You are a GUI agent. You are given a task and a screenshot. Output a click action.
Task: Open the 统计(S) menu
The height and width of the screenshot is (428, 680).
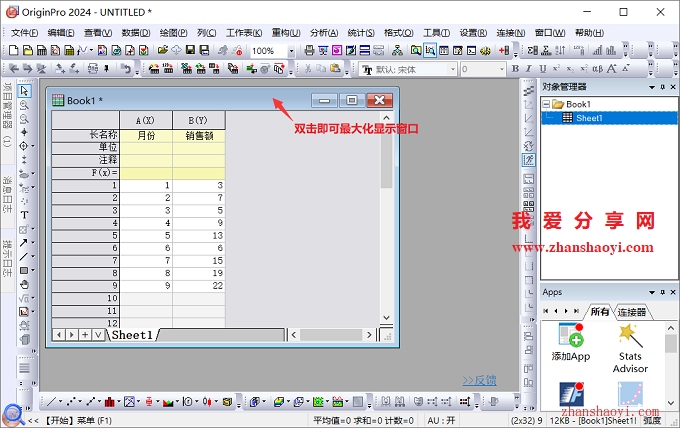coord(361,33)
